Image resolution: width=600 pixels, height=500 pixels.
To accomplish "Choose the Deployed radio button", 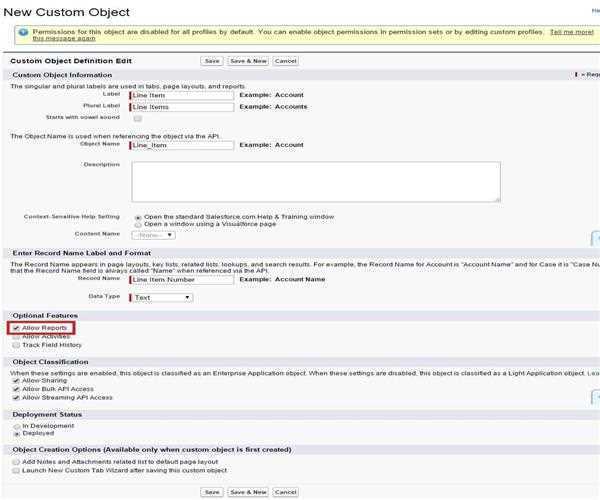I will pos(15,435).
